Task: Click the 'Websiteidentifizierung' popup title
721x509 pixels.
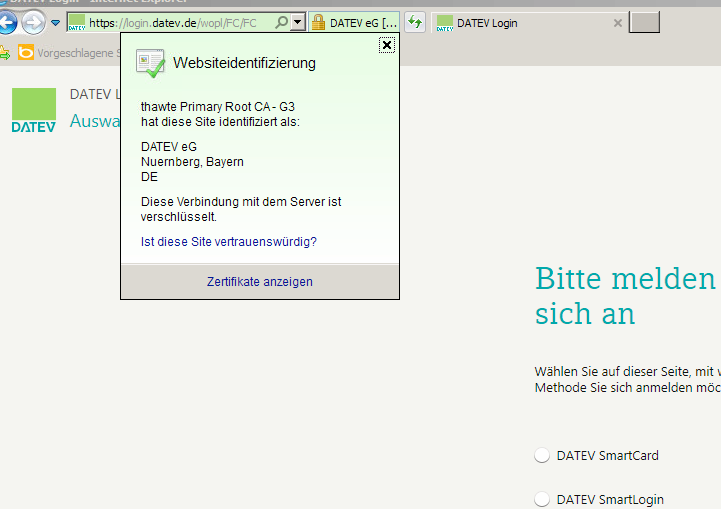Action: (244, 63)
